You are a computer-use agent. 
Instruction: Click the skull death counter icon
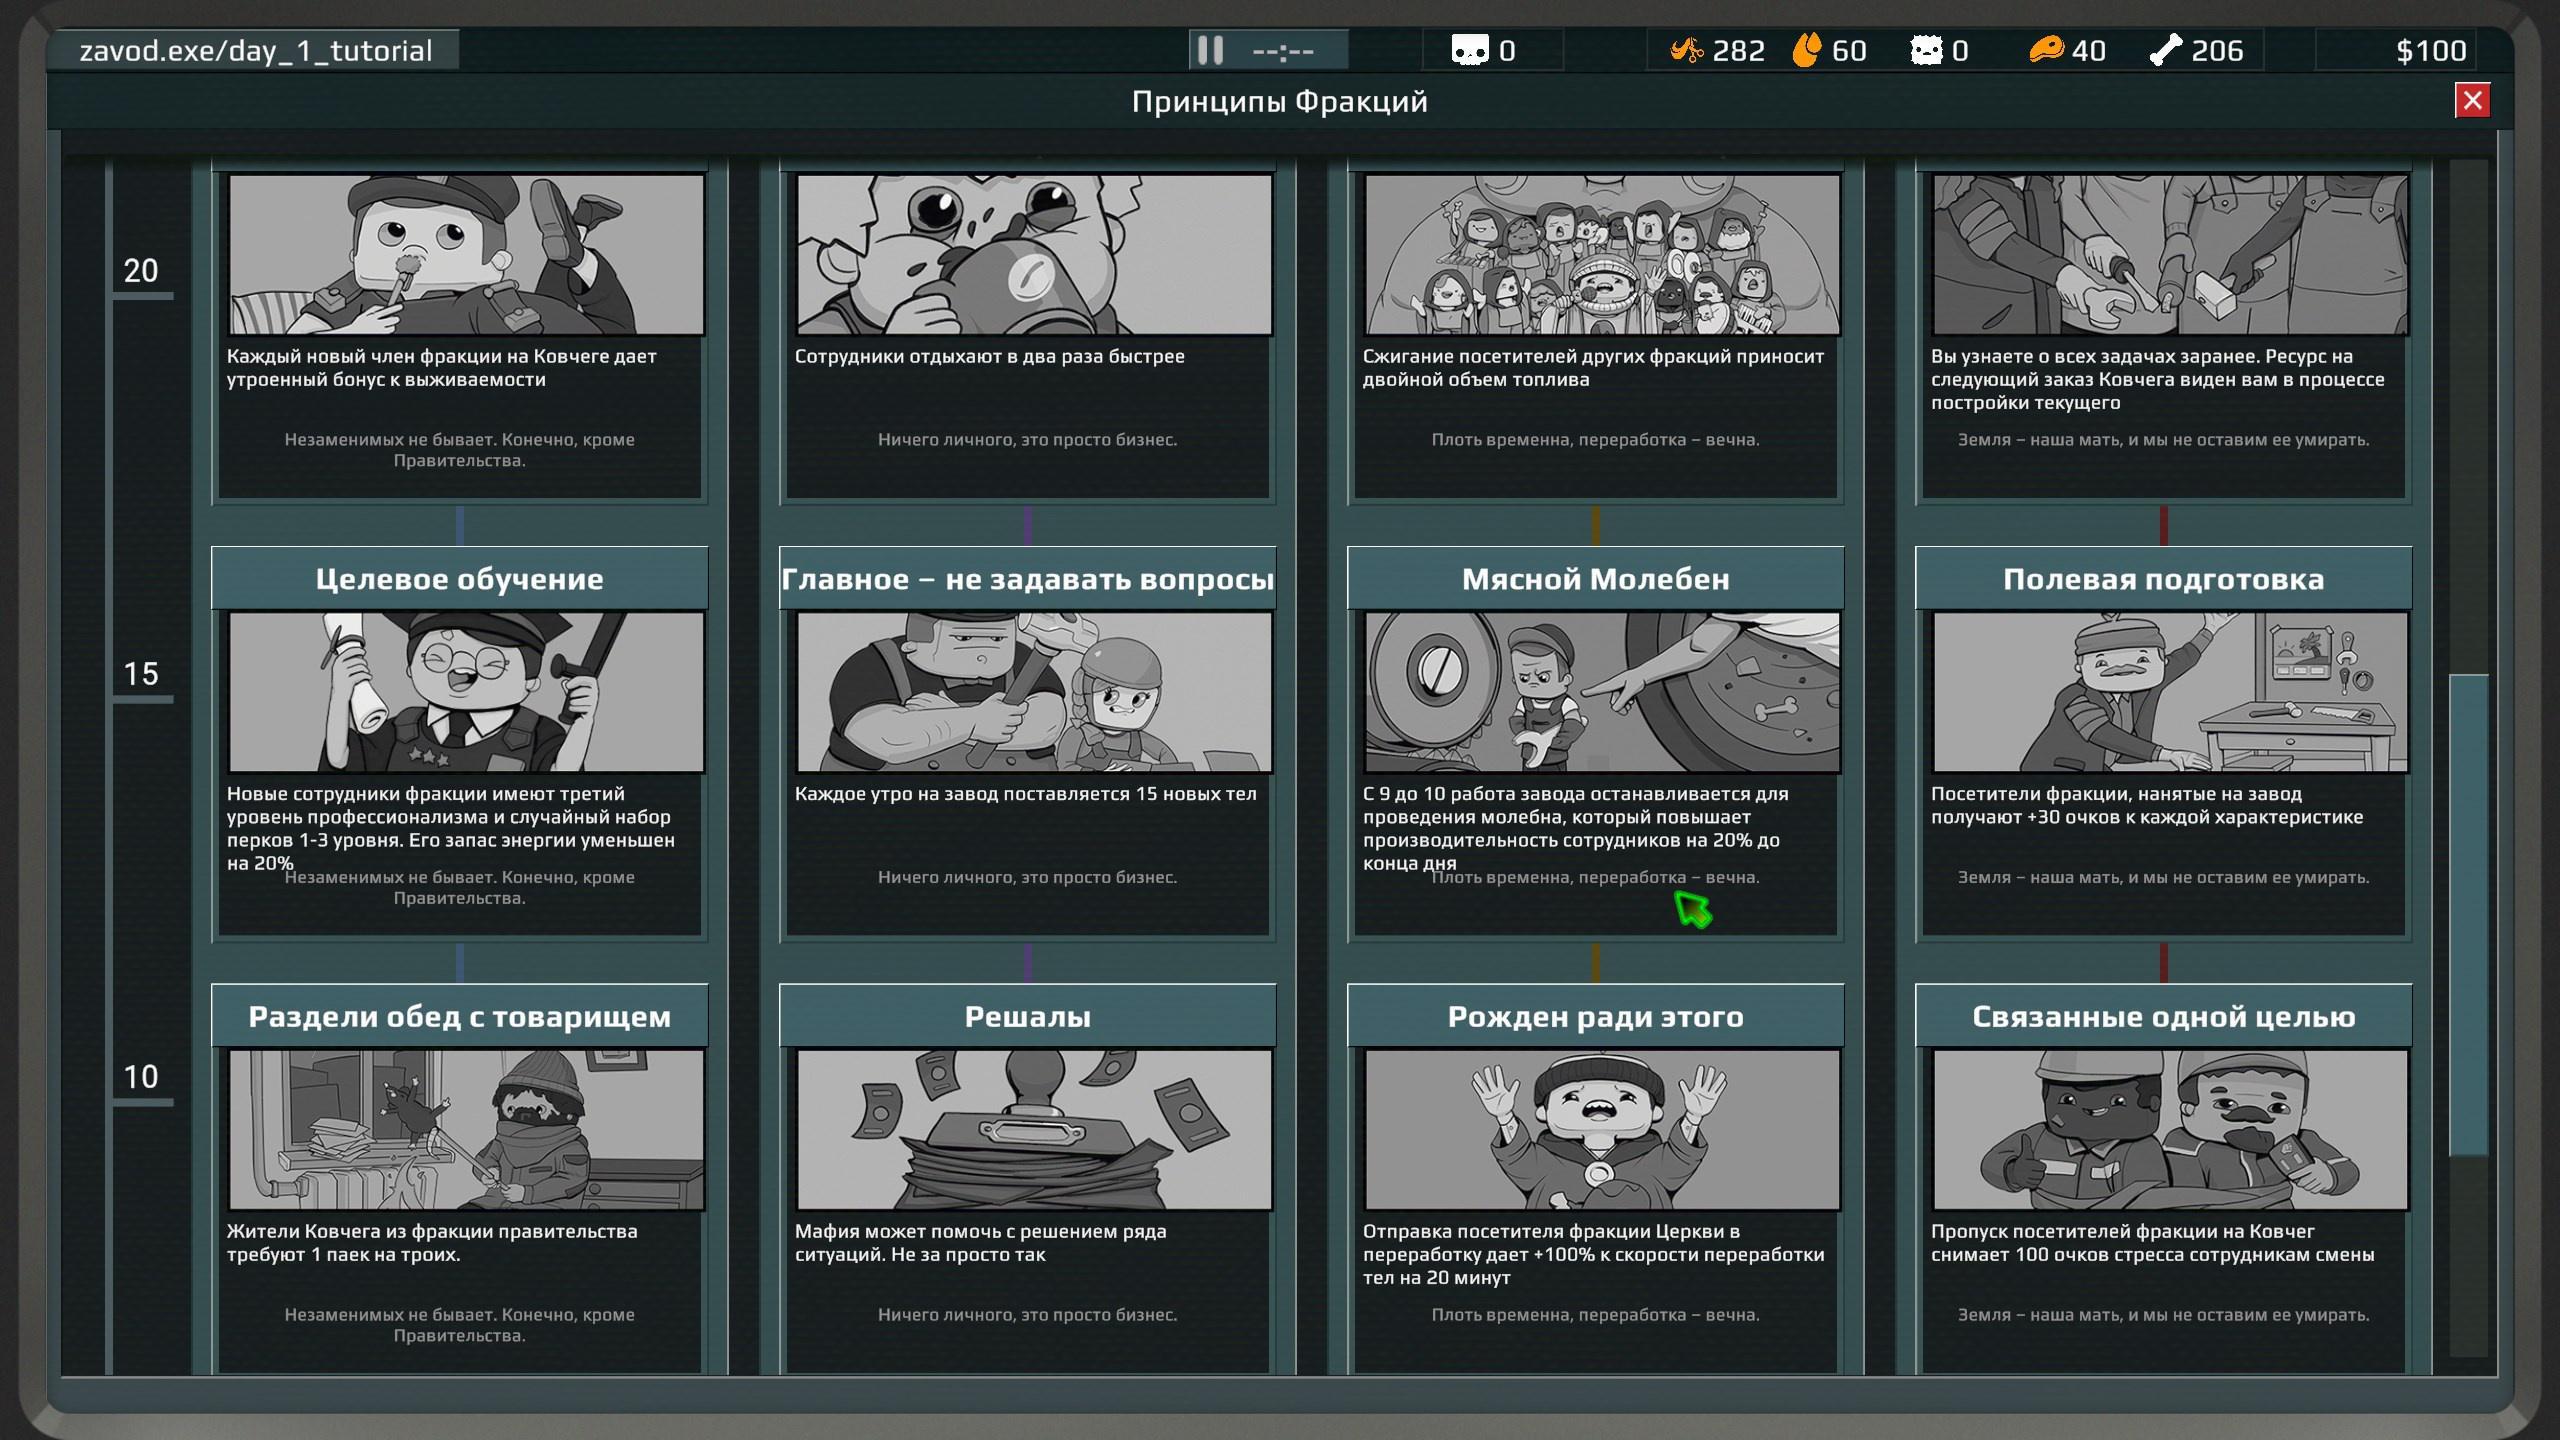(1469, 50)
